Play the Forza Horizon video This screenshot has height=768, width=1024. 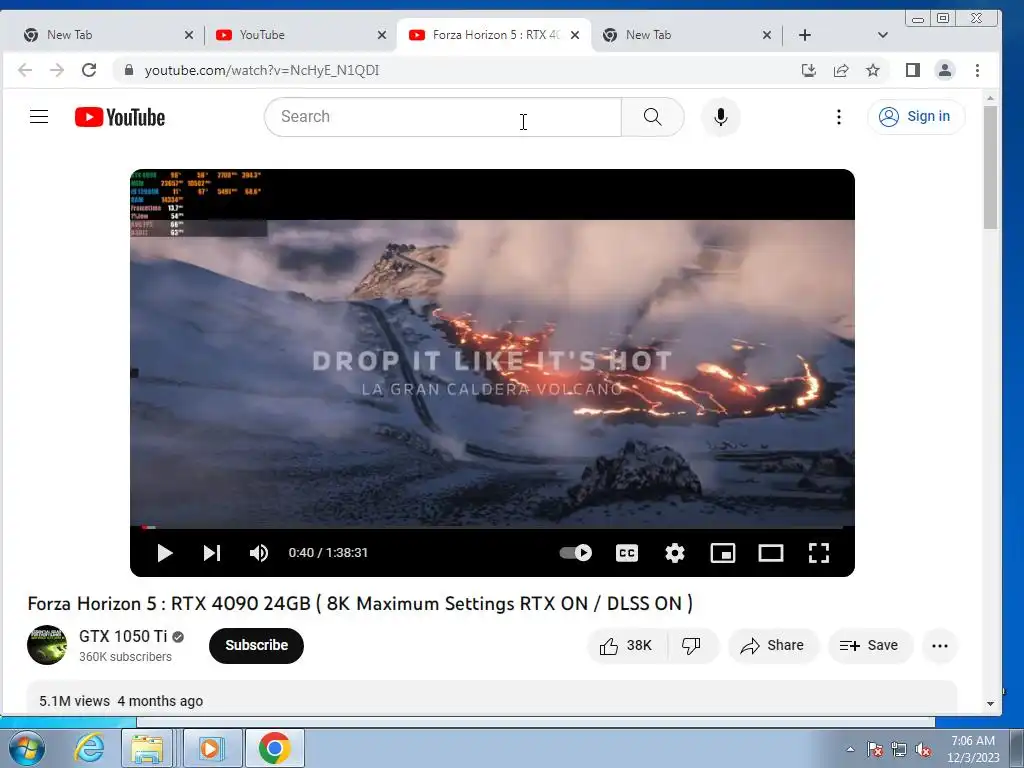[x=165, y=553]
